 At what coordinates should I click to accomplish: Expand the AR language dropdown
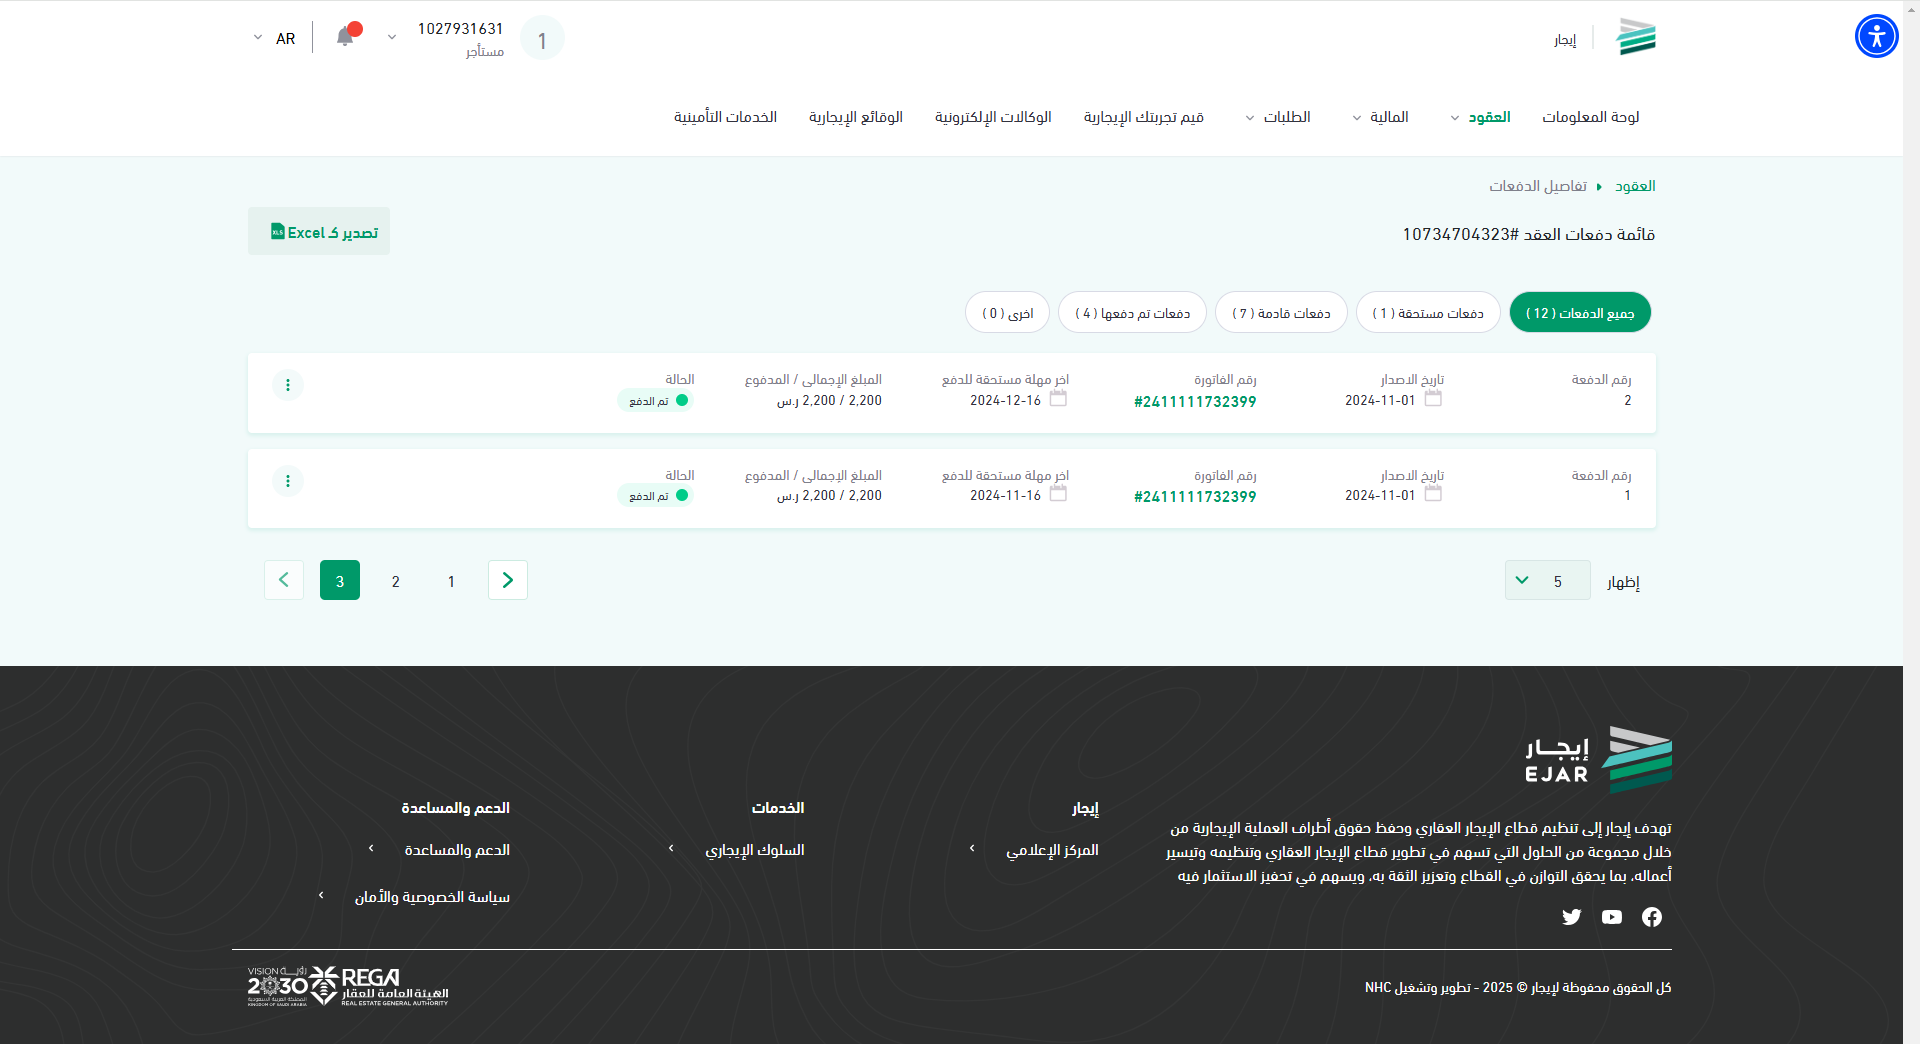pos(274,38)
